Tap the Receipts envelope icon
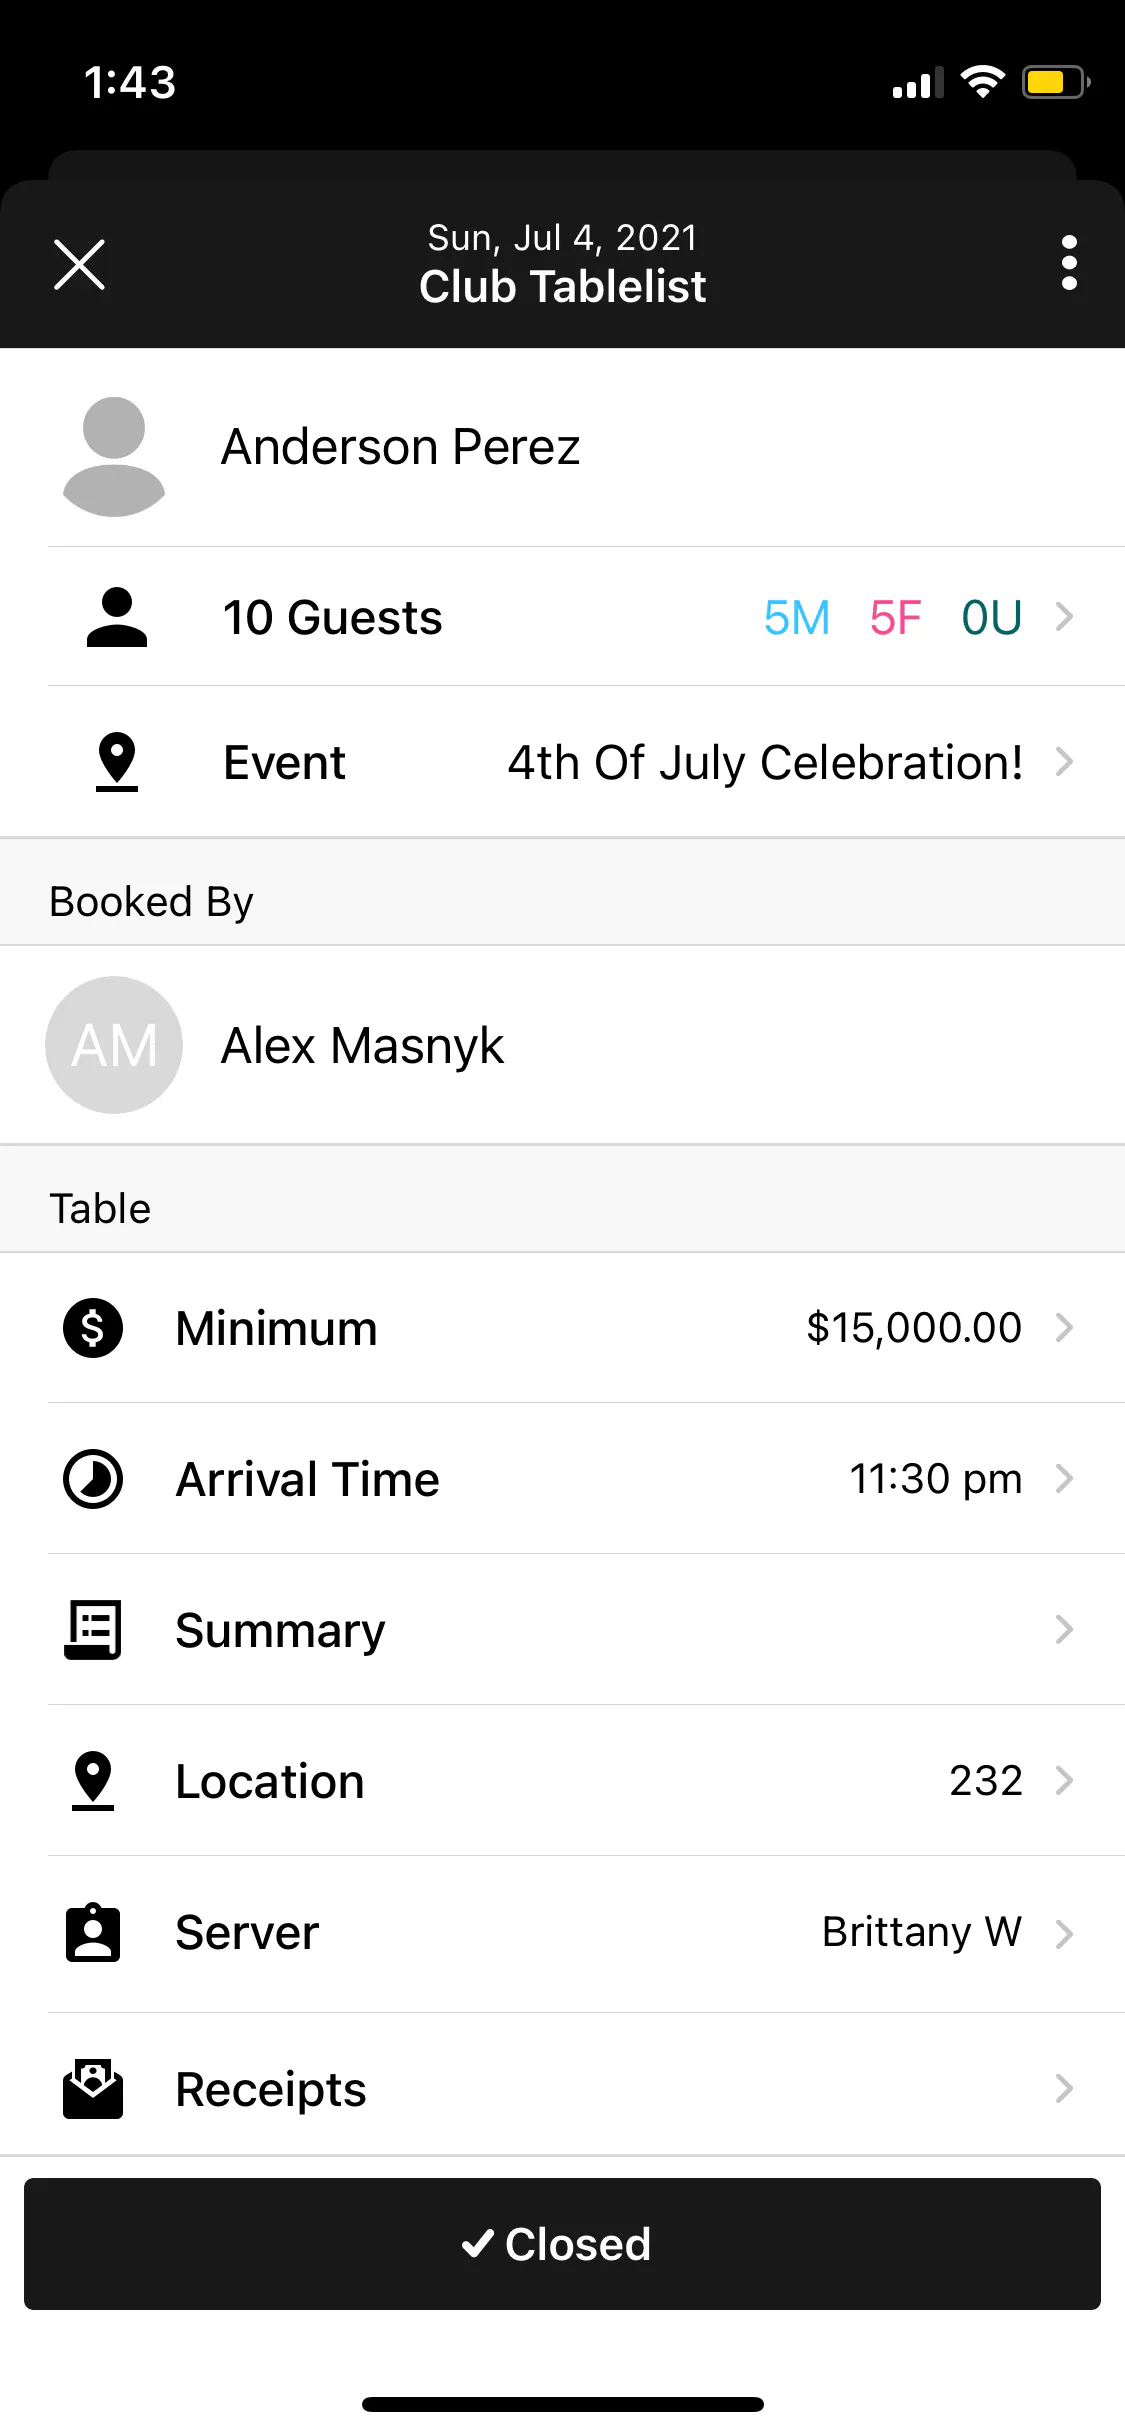Screen dimensions: 1125x2436 pyautogui.click(x=93, y=2089)
